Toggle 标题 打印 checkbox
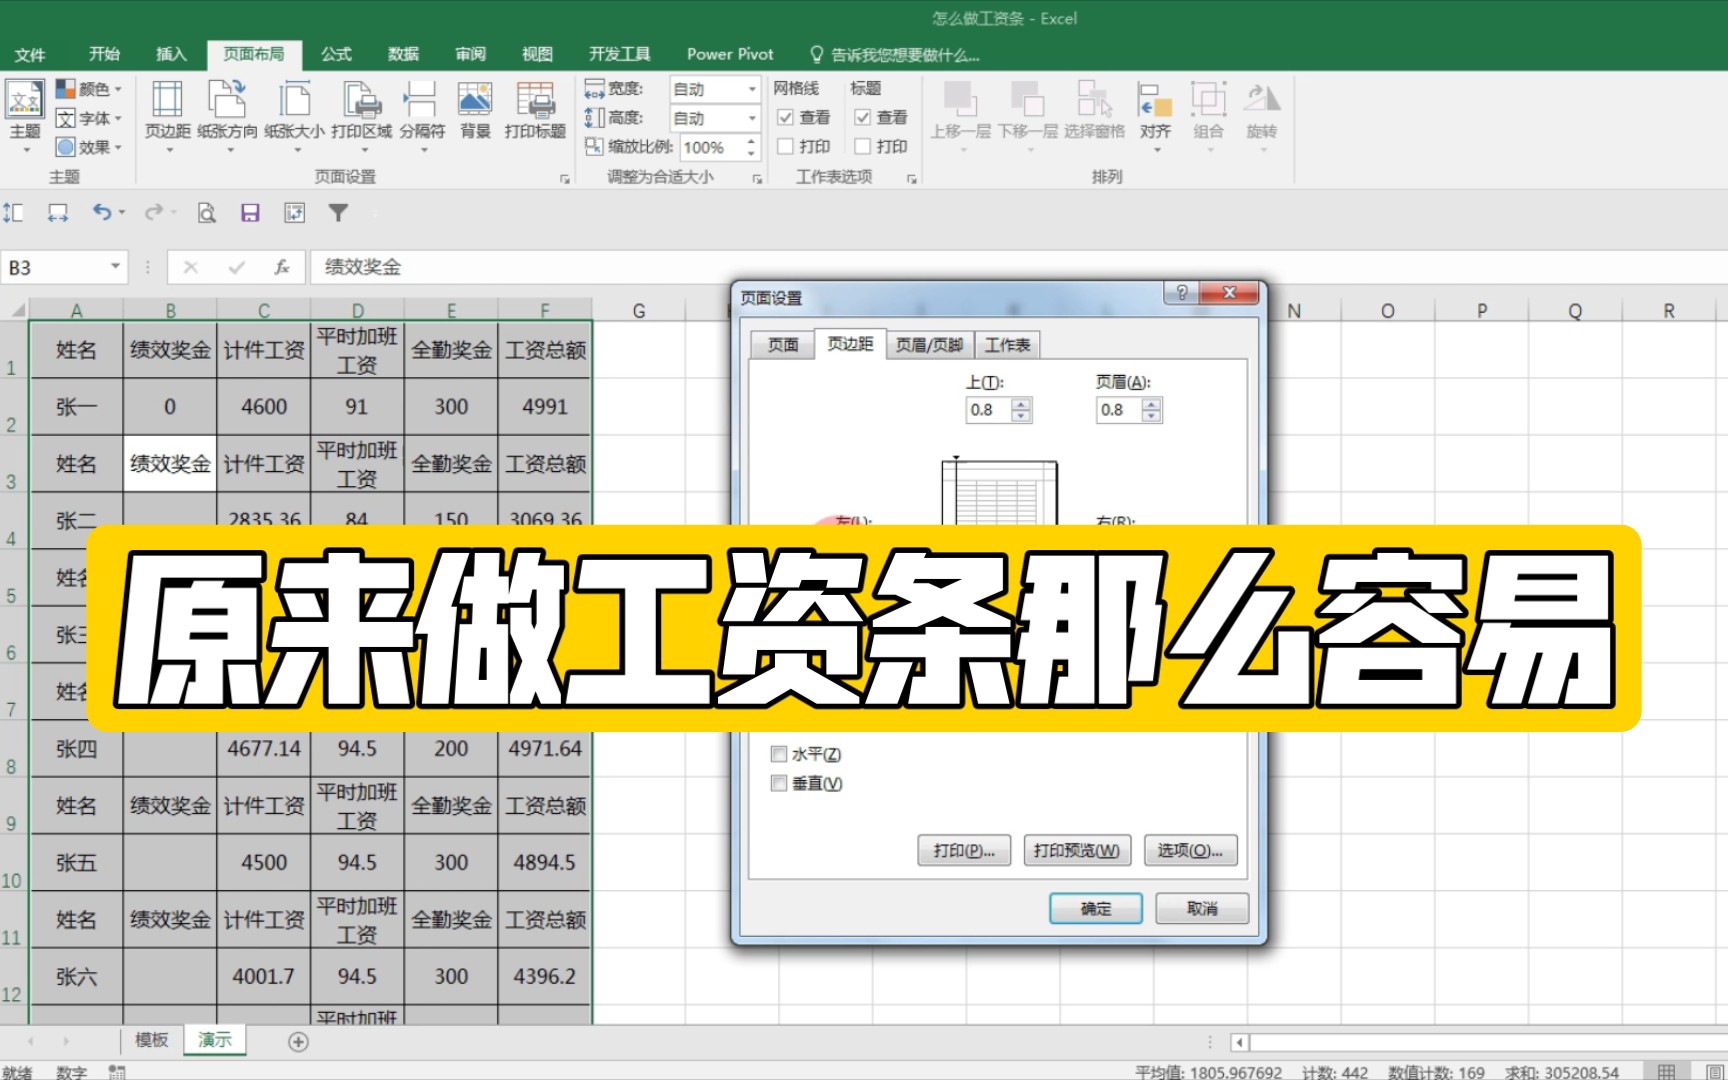 pos(862,147)
